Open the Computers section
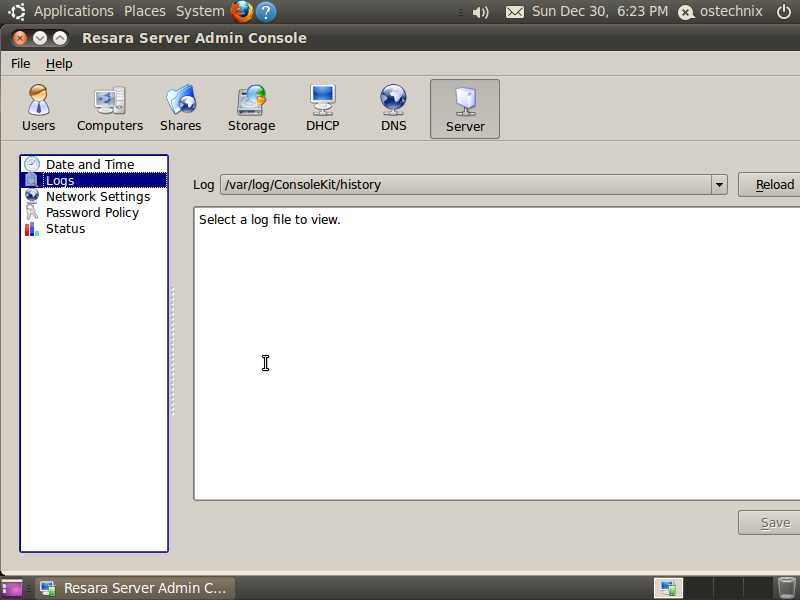800x600 pixels. [110, 108]
